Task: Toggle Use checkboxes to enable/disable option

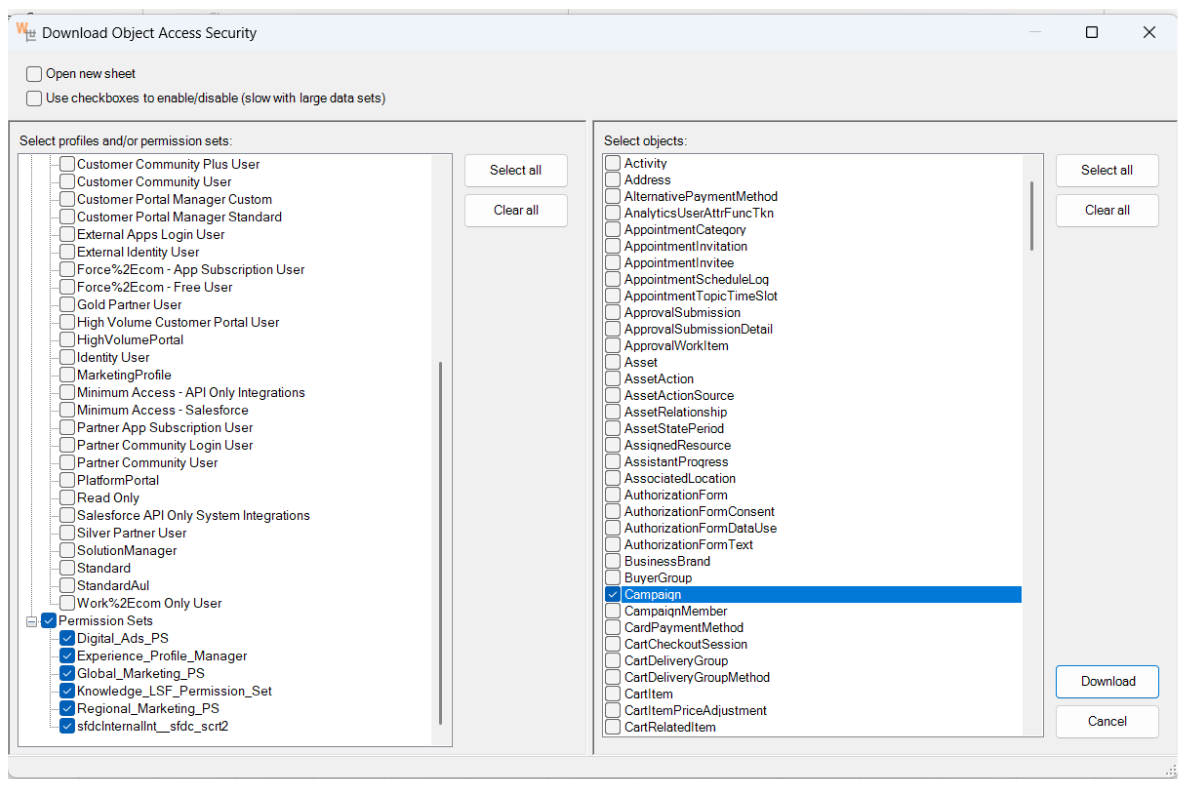Action: point(34,98)
